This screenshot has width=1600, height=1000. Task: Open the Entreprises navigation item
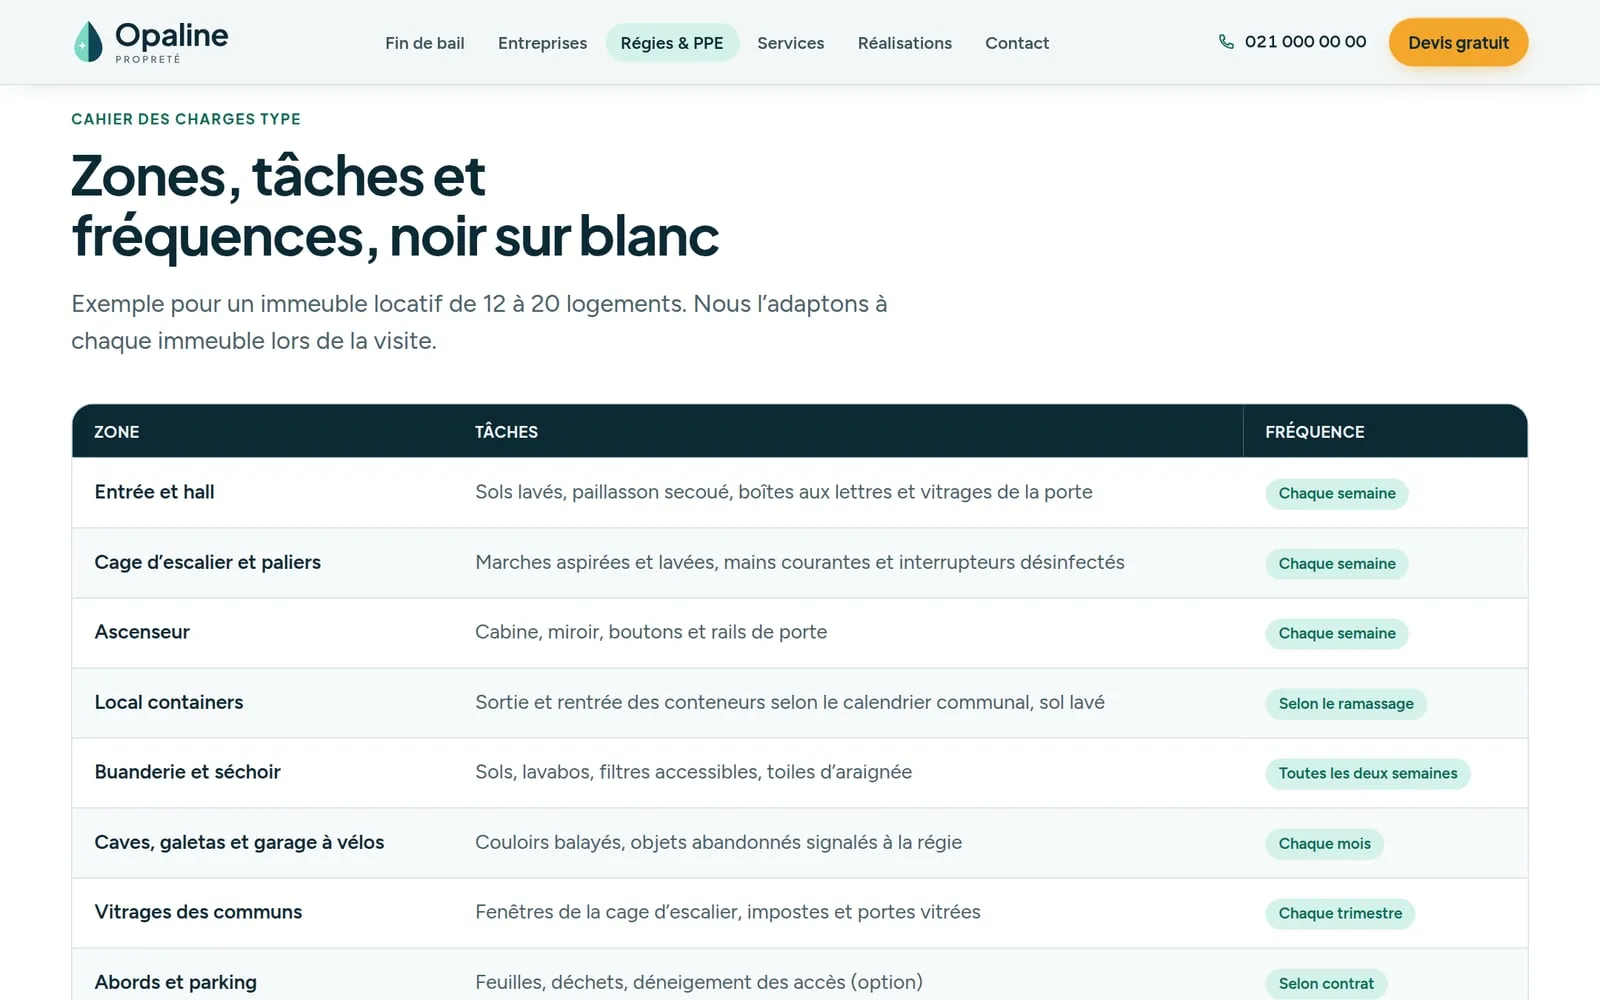click(x=542, y=43)
